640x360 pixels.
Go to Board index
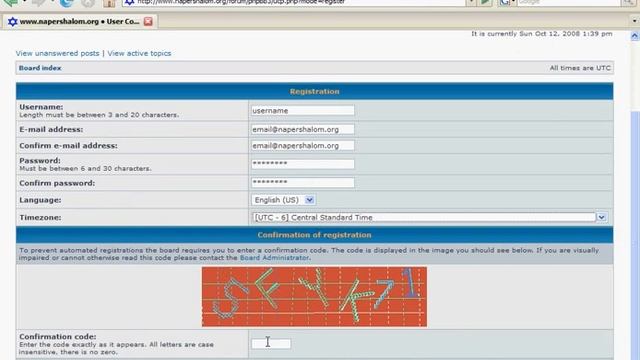coord(40,68)
